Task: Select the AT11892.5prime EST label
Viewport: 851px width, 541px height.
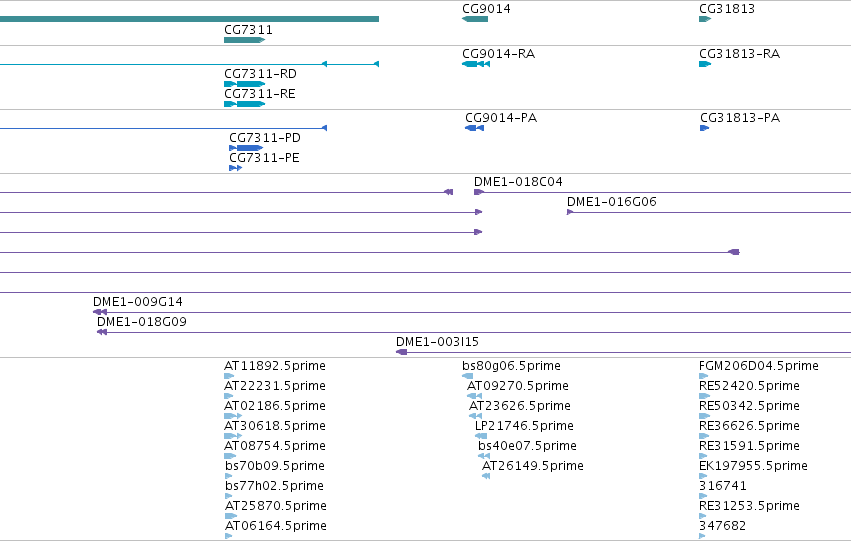Action: click(275, 366)
